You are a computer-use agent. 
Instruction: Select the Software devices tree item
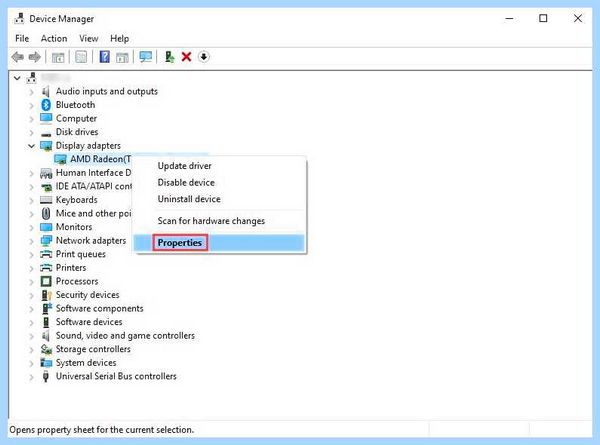(x=89, y=322)
